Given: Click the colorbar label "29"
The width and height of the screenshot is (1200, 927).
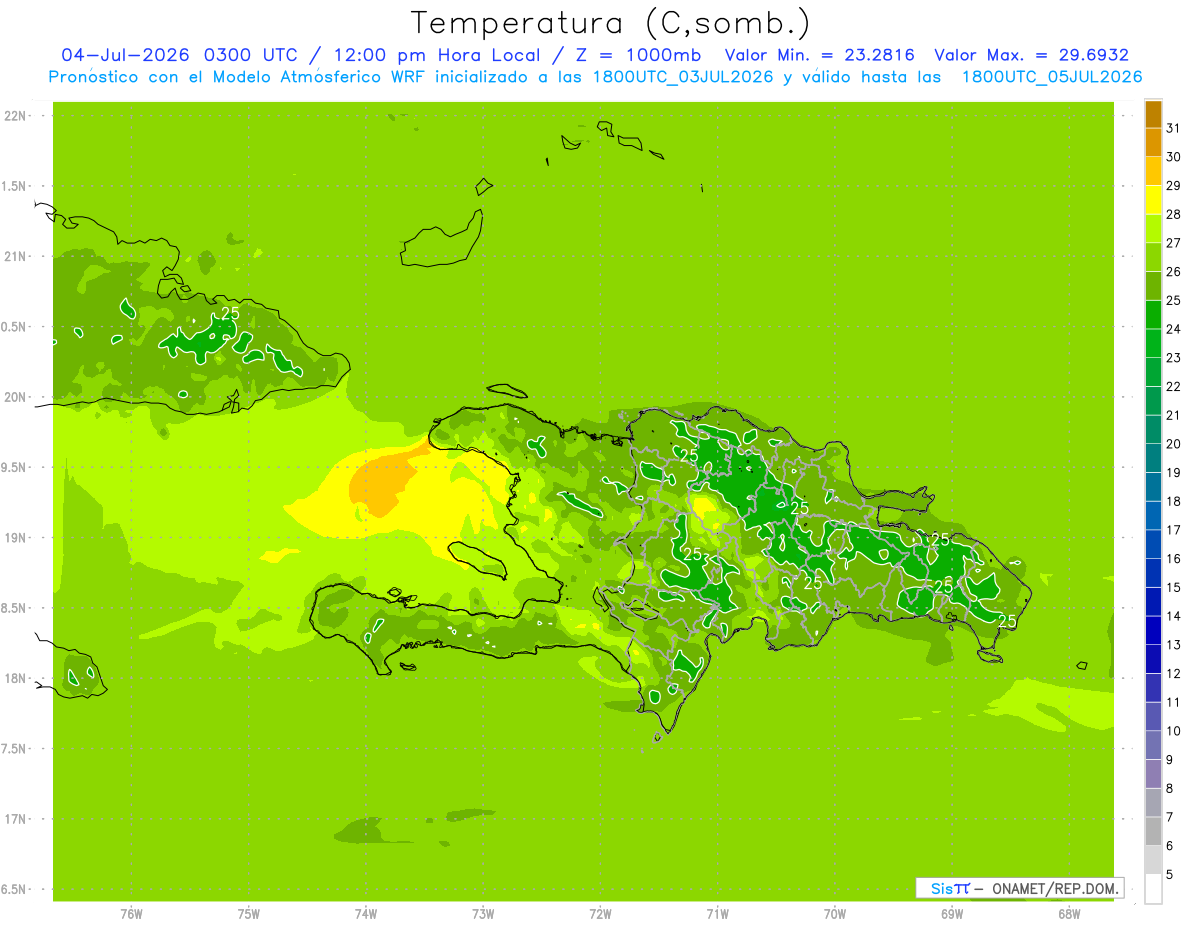Looking at the screenshot, I should click(x=1174, y=185).
